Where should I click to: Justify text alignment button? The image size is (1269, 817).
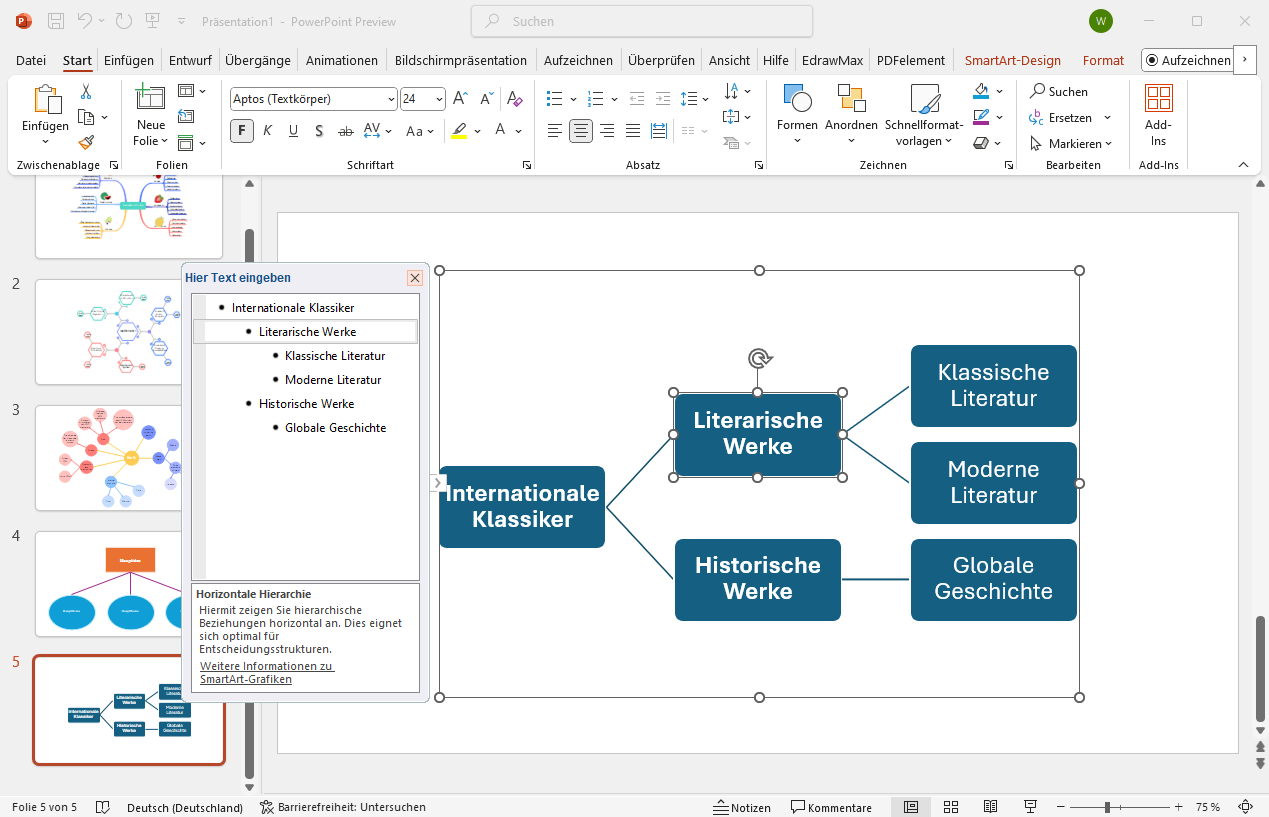[633, 131]
